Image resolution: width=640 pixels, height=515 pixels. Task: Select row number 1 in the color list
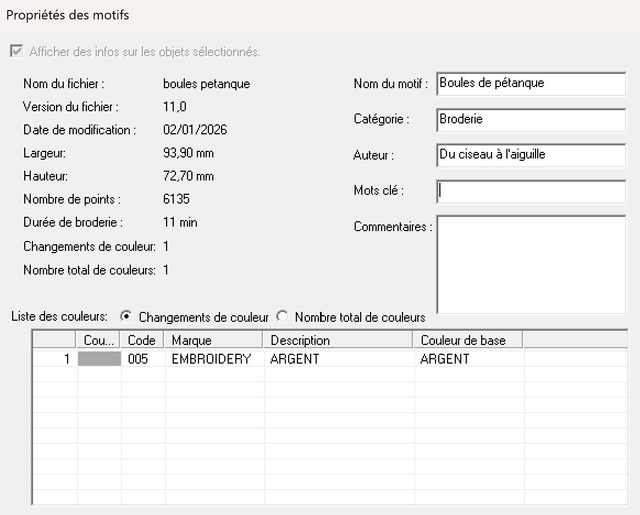pos(55,359)
